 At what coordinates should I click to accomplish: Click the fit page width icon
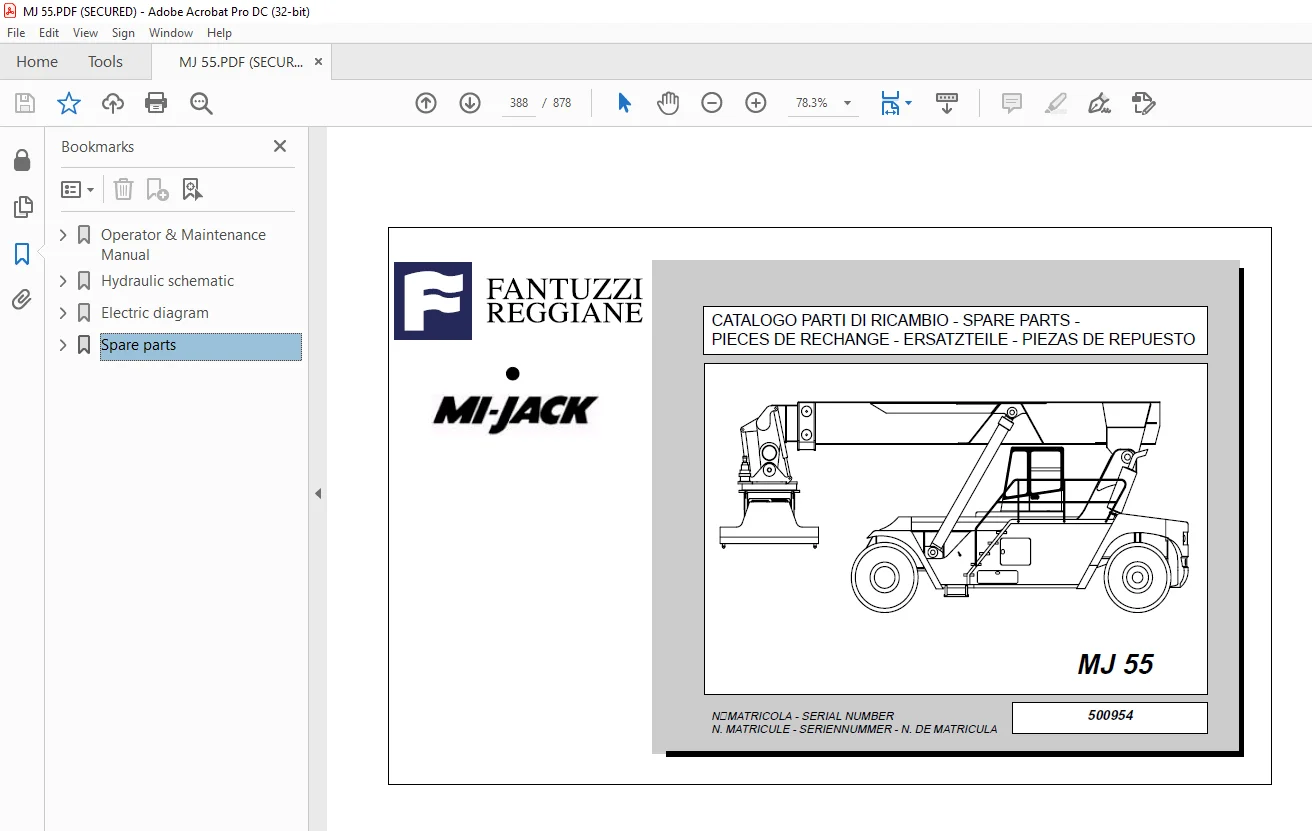(890, 103)
